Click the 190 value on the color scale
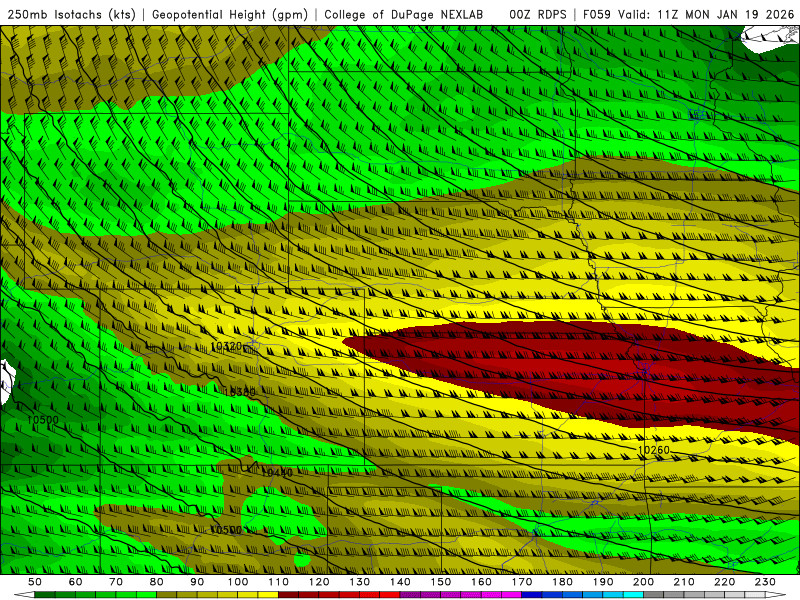 coord(603,582)
